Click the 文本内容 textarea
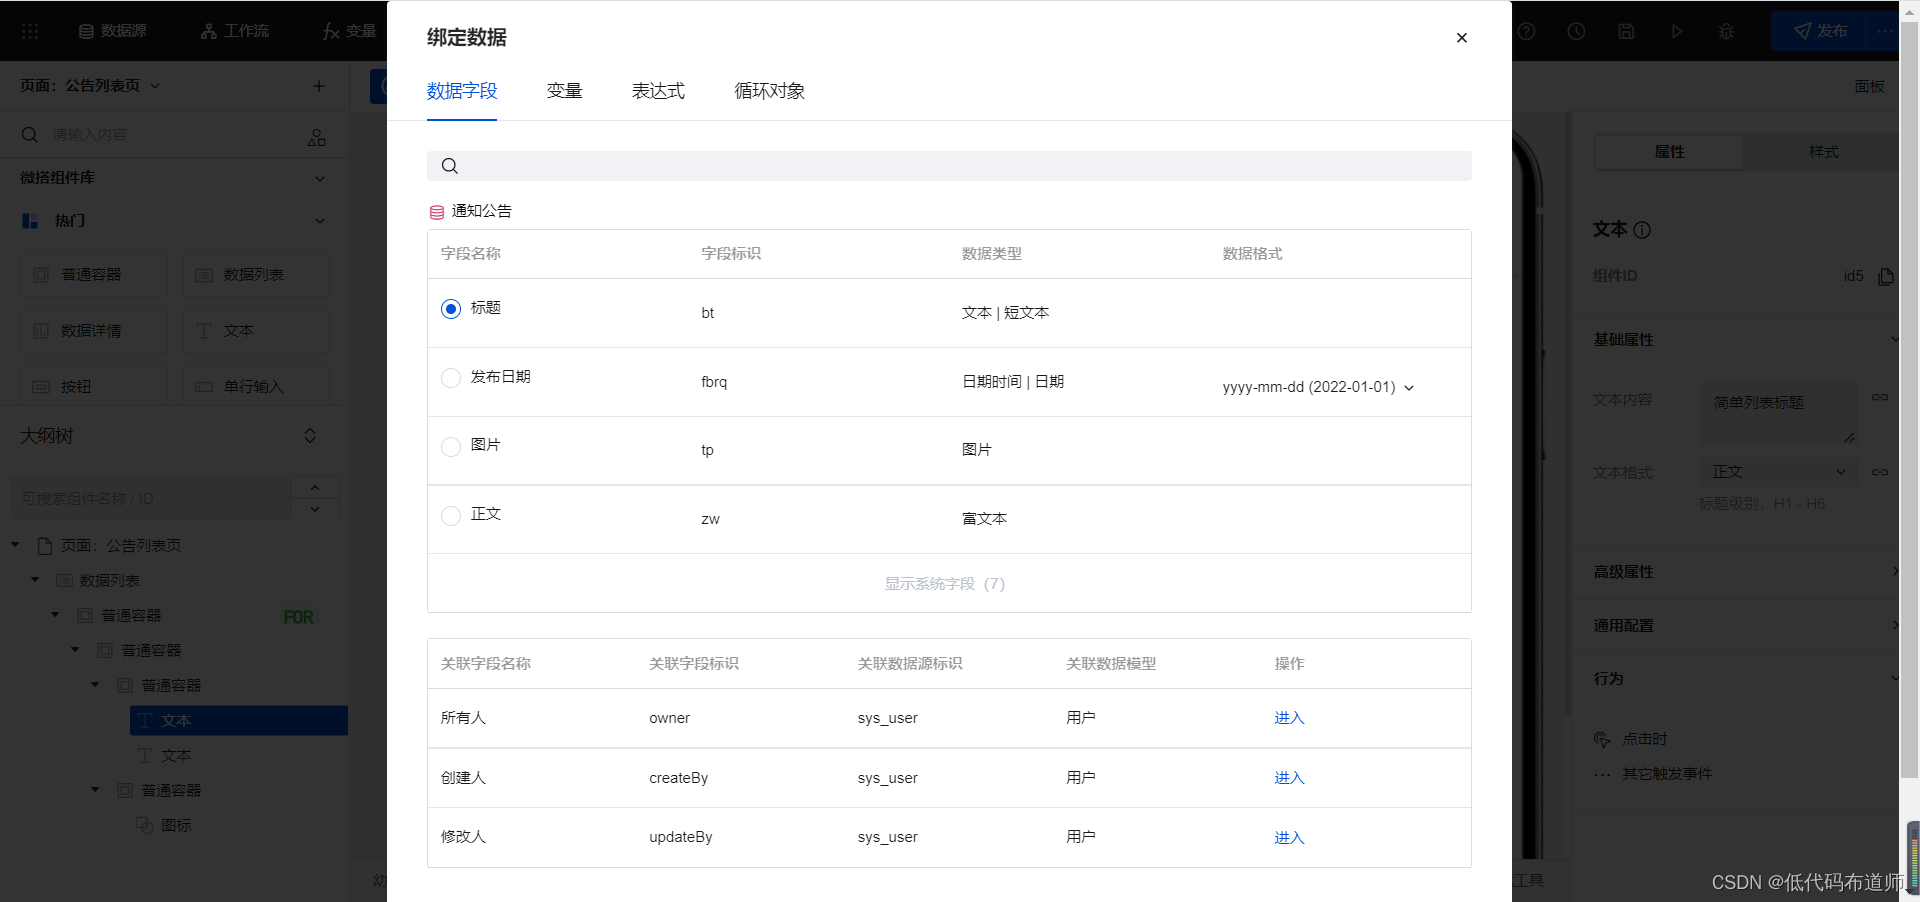 click(1778, 413)
